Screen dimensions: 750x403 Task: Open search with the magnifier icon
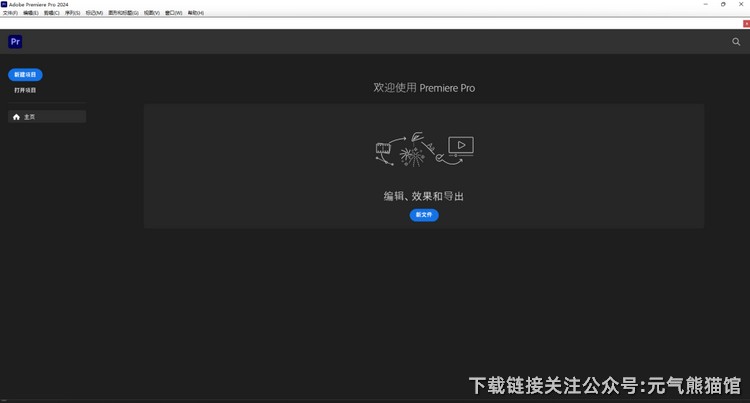(737, 42)
